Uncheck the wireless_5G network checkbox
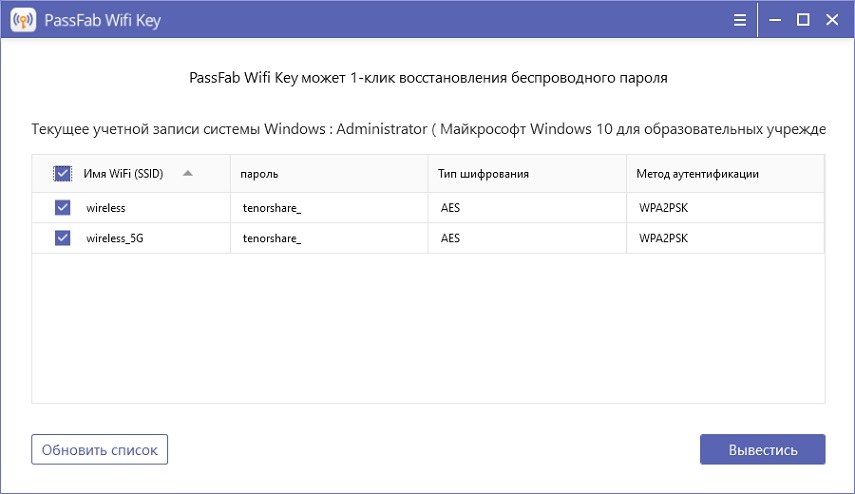855x494 pixels. (62, 238)
